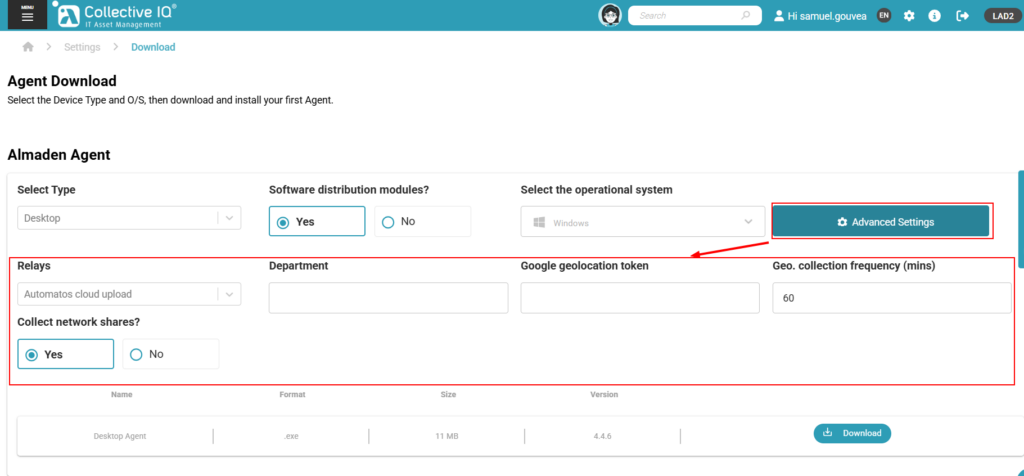Select No for Software distribution modules
The image size is (1024, 476).
tap(423, 221)
